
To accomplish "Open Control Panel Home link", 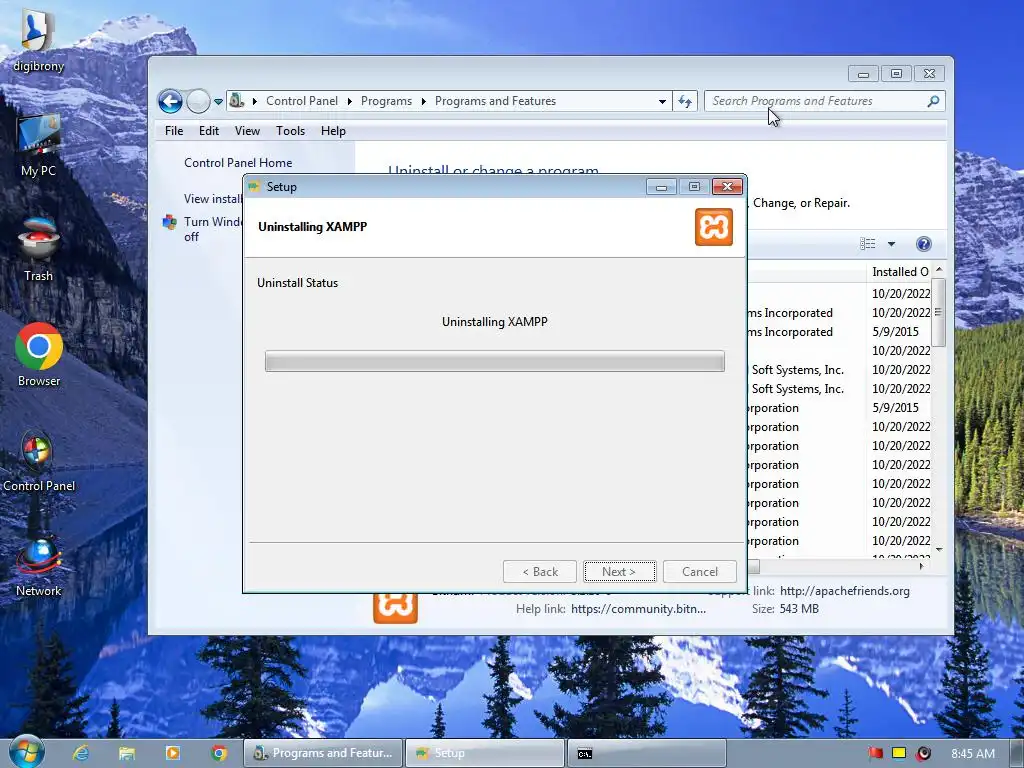I will click(238, 163).
